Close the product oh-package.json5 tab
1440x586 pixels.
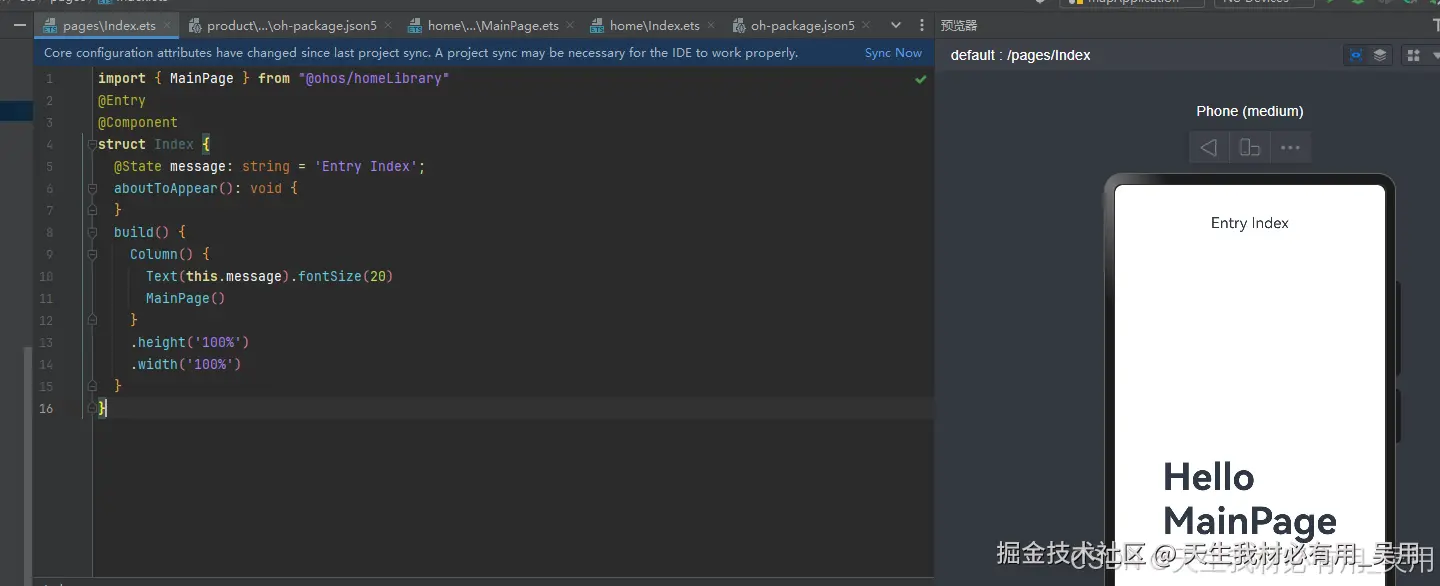pyautogui.click(x=387, y=26)
